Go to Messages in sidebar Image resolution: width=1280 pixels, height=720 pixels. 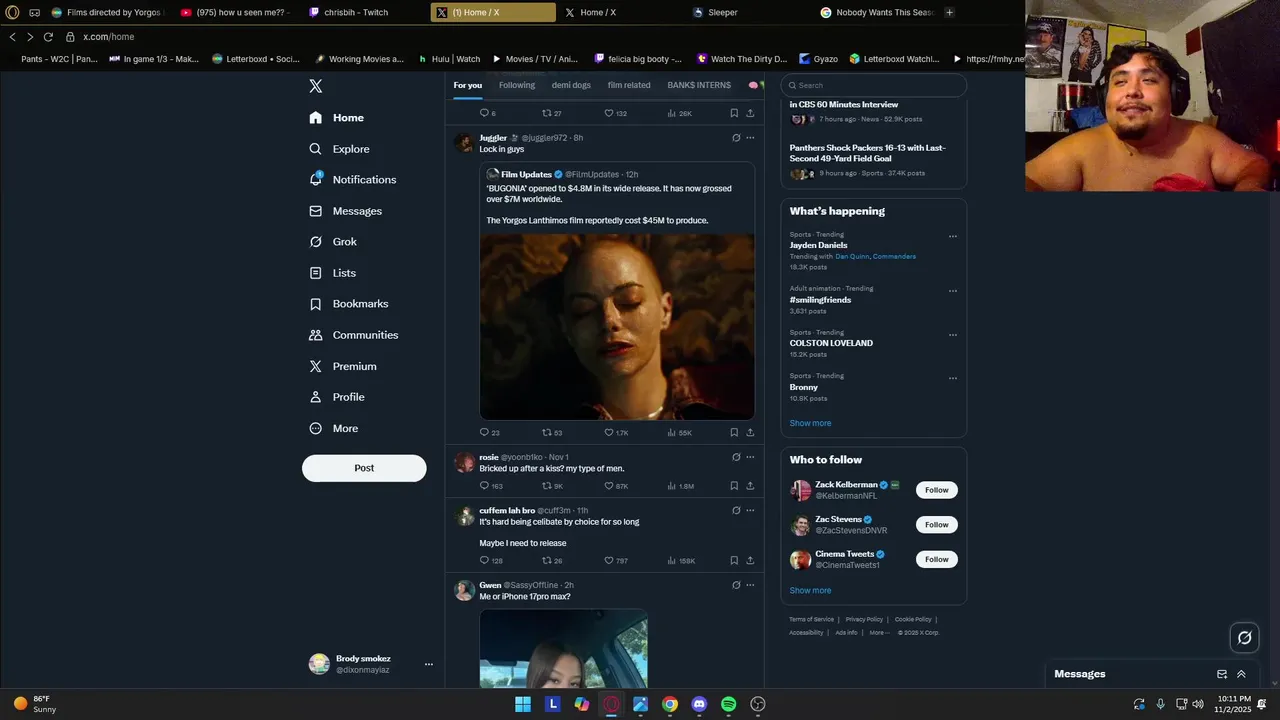(346, 211)
